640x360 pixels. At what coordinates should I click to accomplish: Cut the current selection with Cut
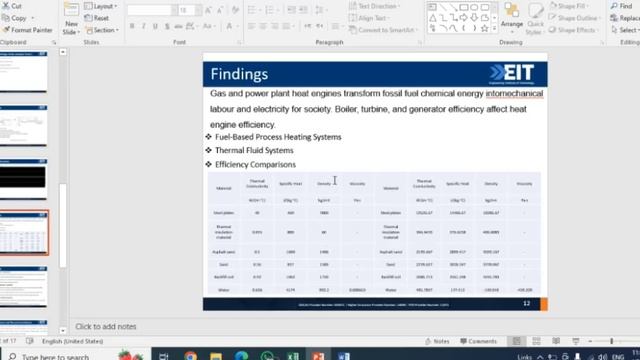point(12,6)
